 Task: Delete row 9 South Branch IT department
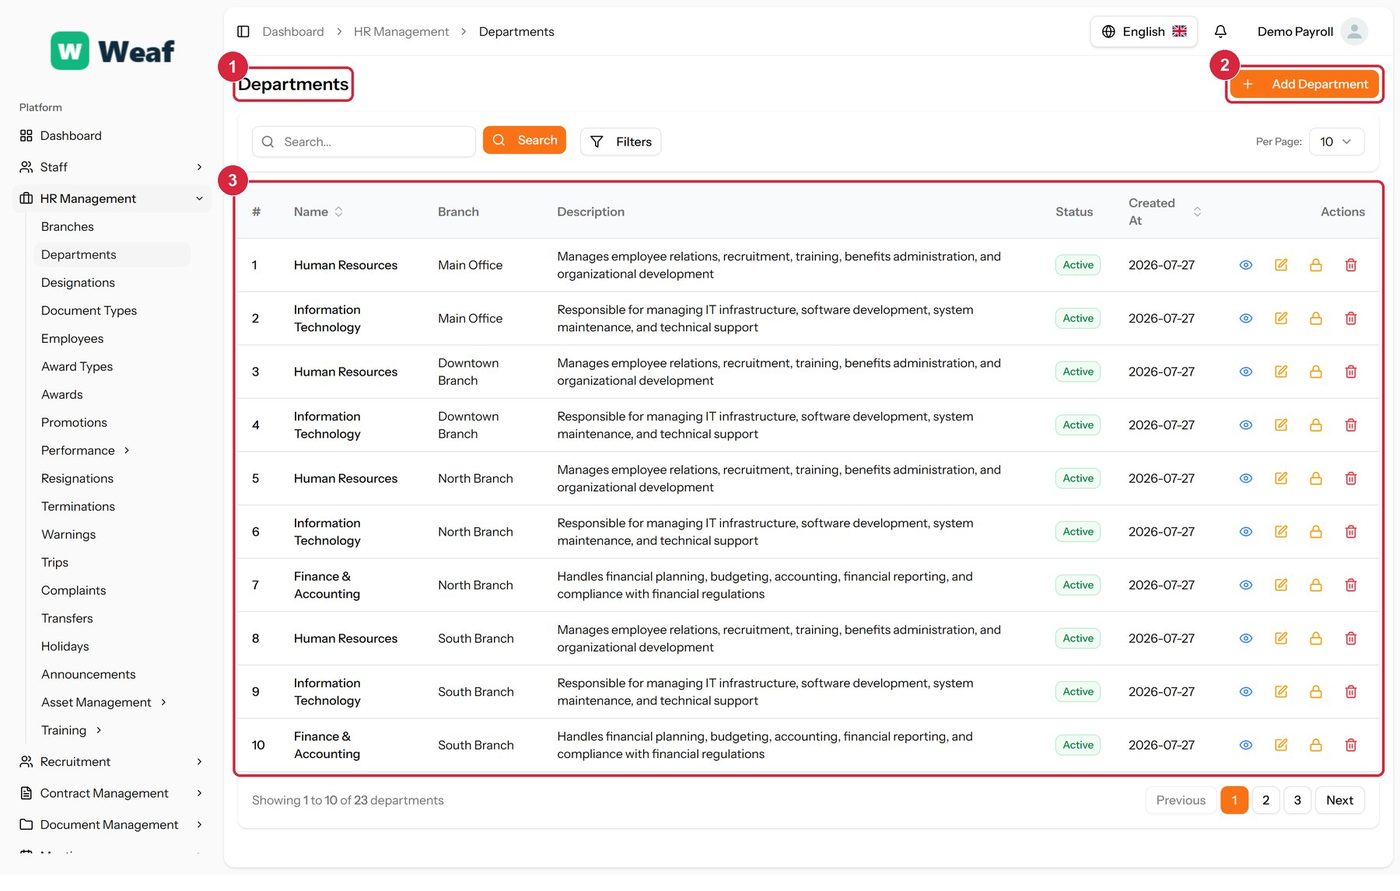tap(1351, 692)
